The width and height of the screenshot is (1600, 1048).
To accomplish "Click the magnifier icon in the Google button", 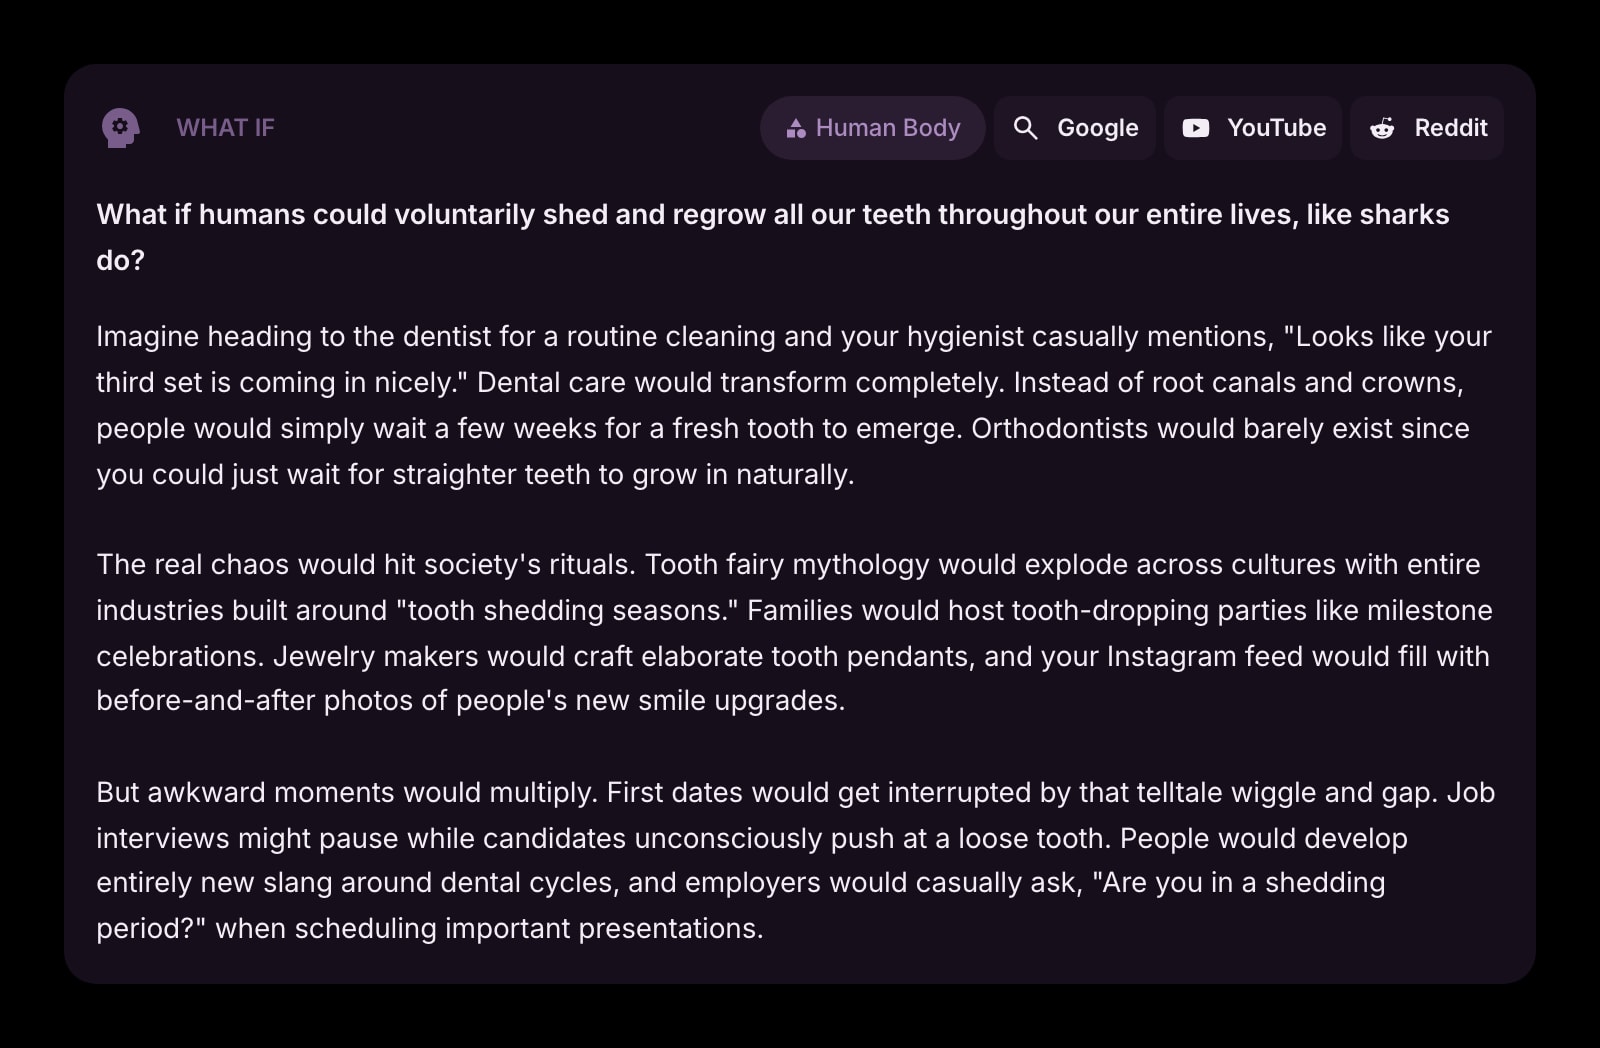I will 1025,128.
